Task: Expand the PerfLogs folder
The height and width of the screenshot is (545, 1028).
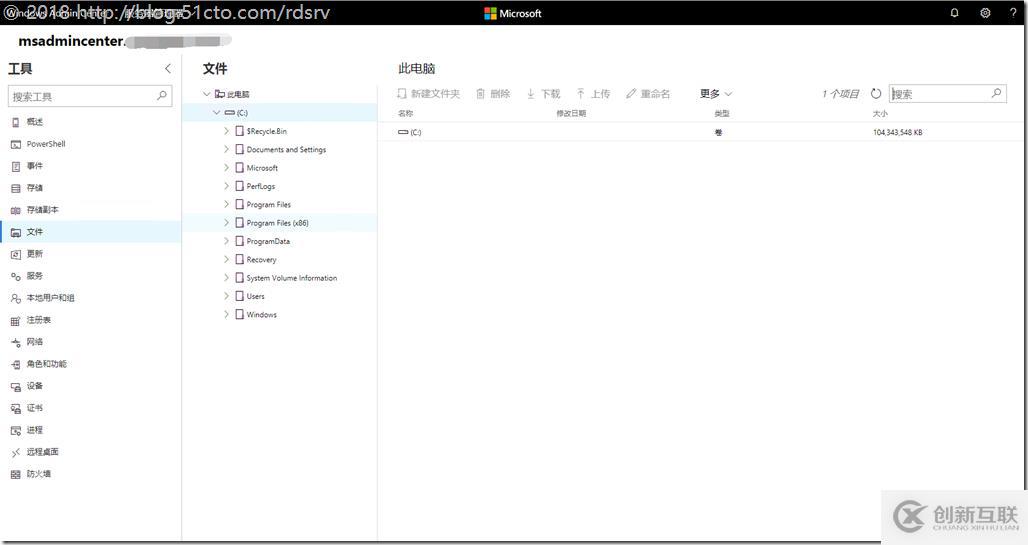Action: click(227, 186)
